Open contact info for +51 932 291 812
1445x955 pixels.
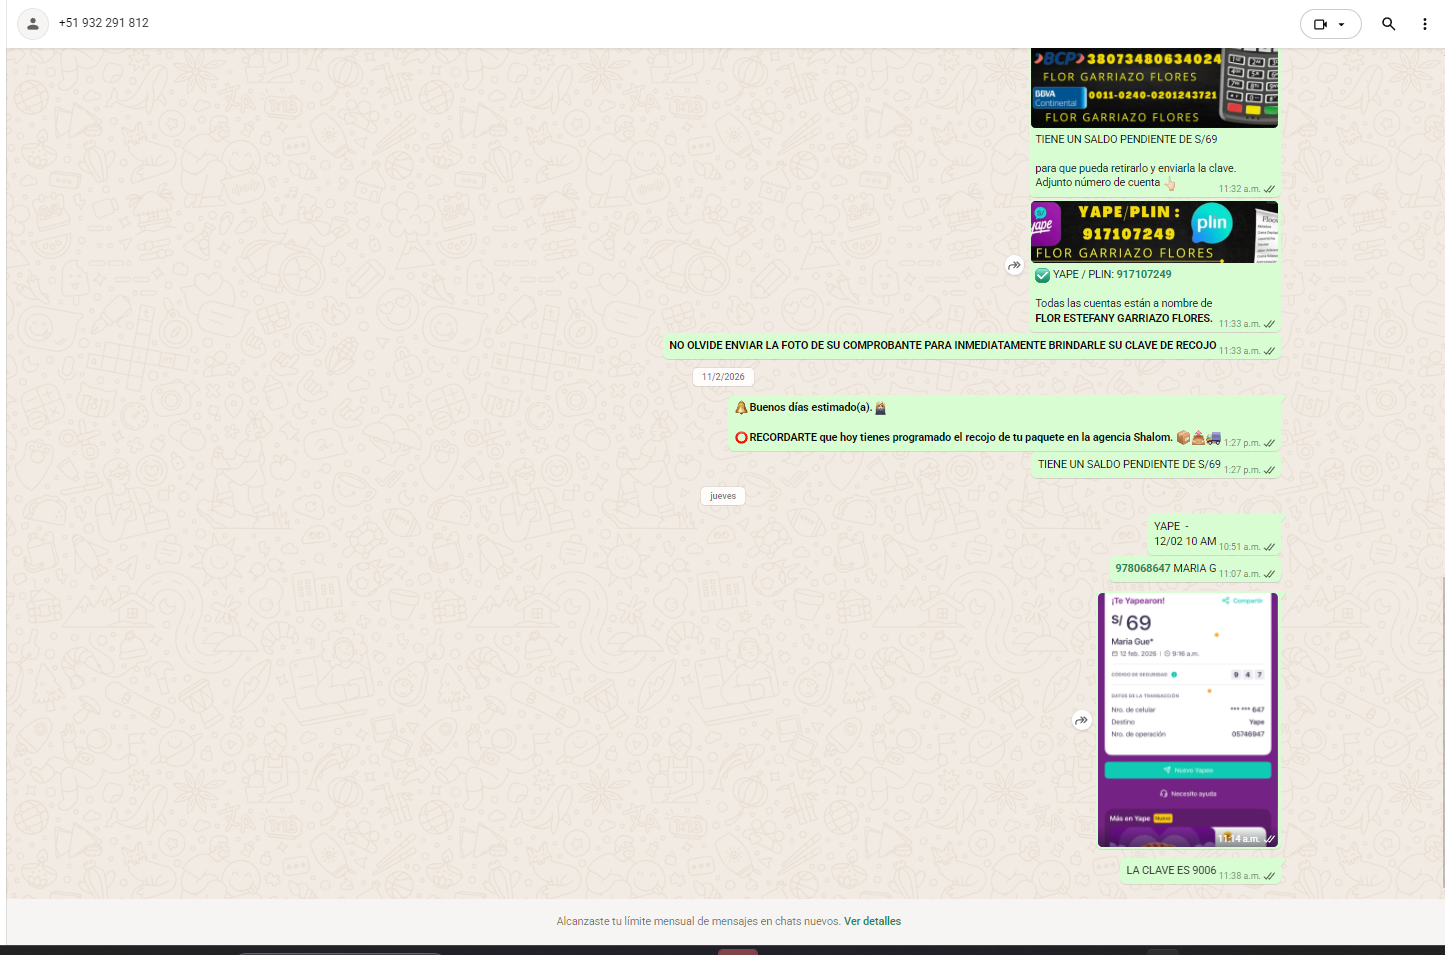104,23
